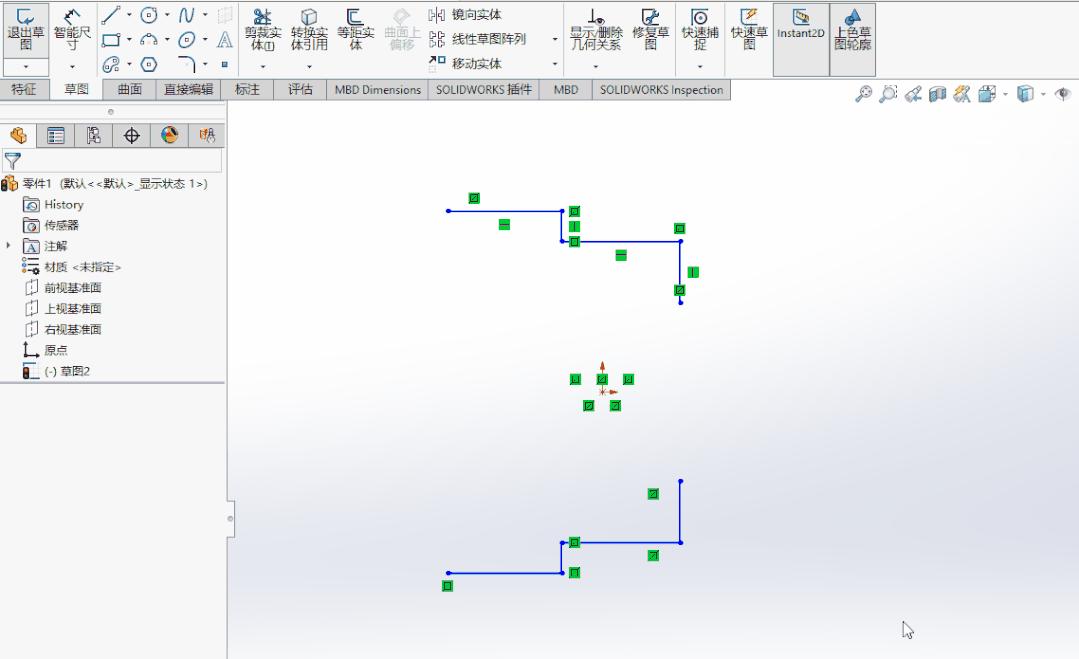The height and width of the screenshot is (659, 1079).
Task: Select the 剪裁实体 (Trim Entities) tool
Action: coord(263,35)
